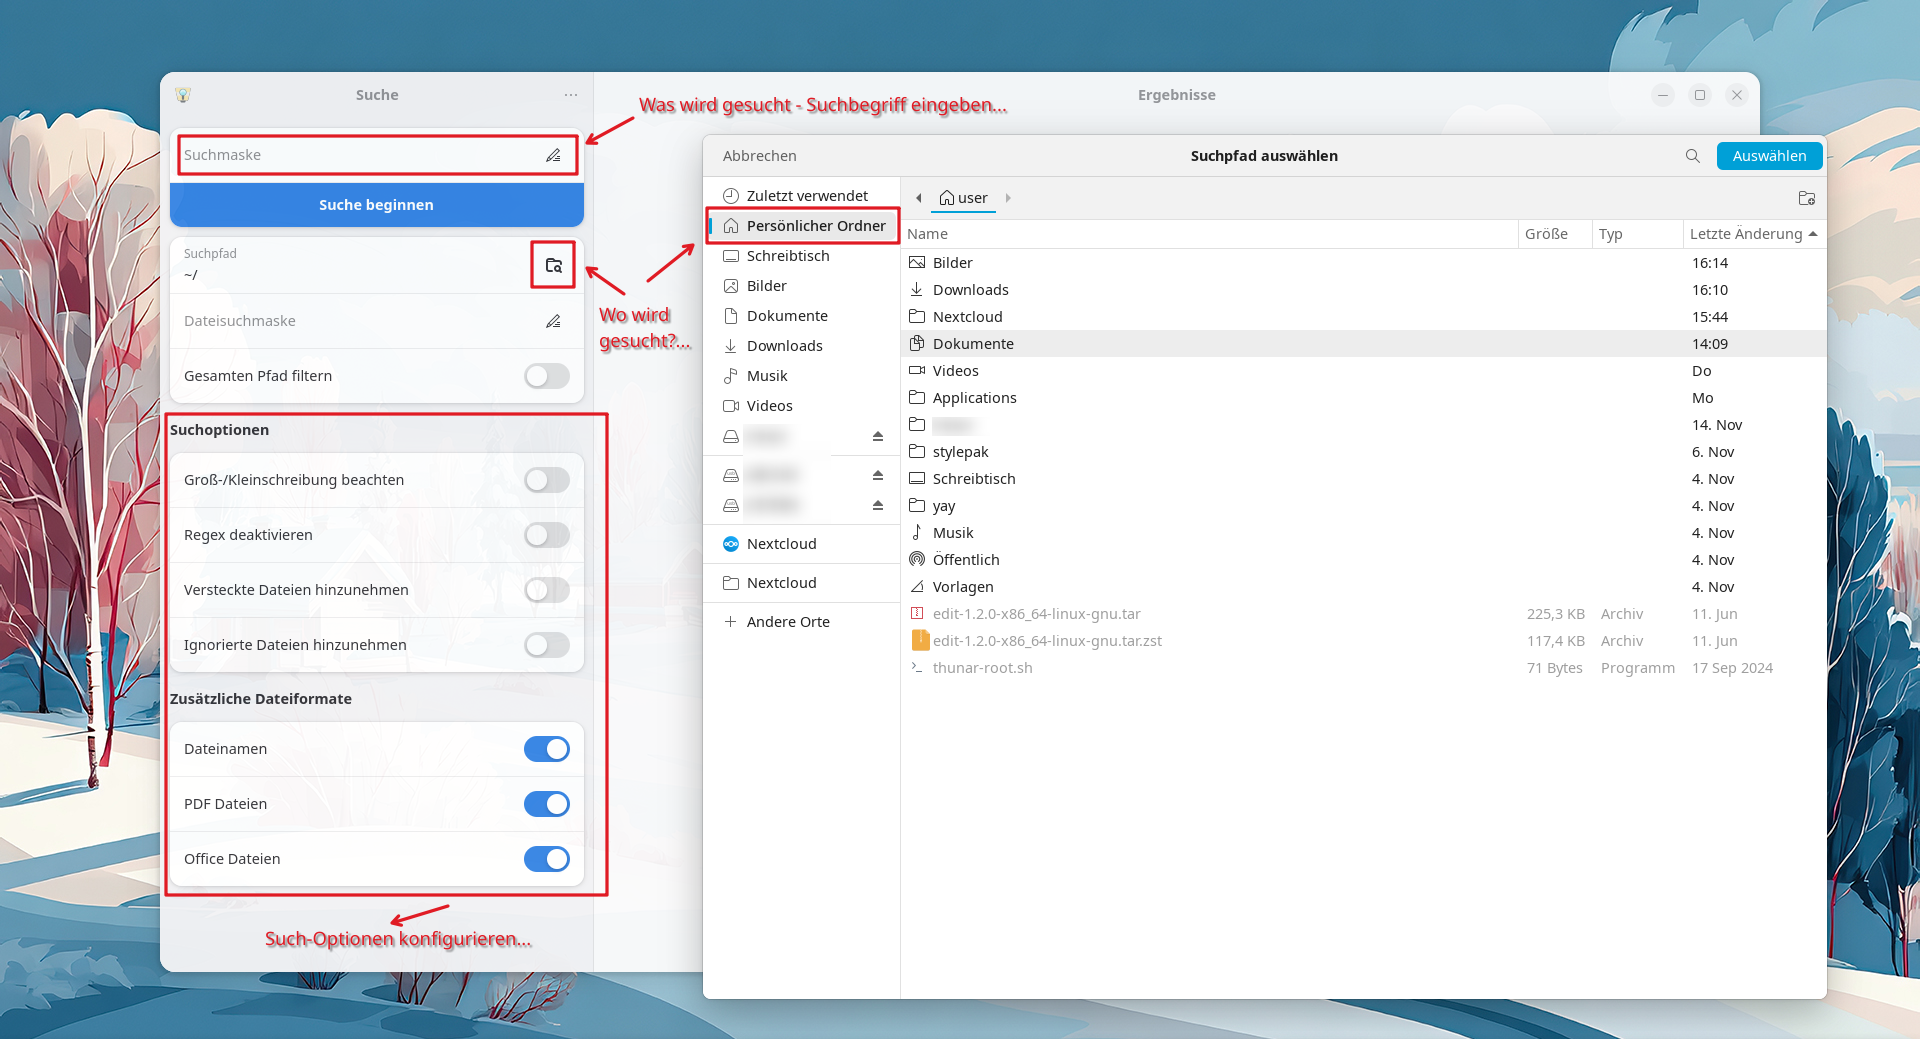Screen dimensions: 1920x1039
Task: Click the search path folder browse icon
Action: tap(553, 265)
